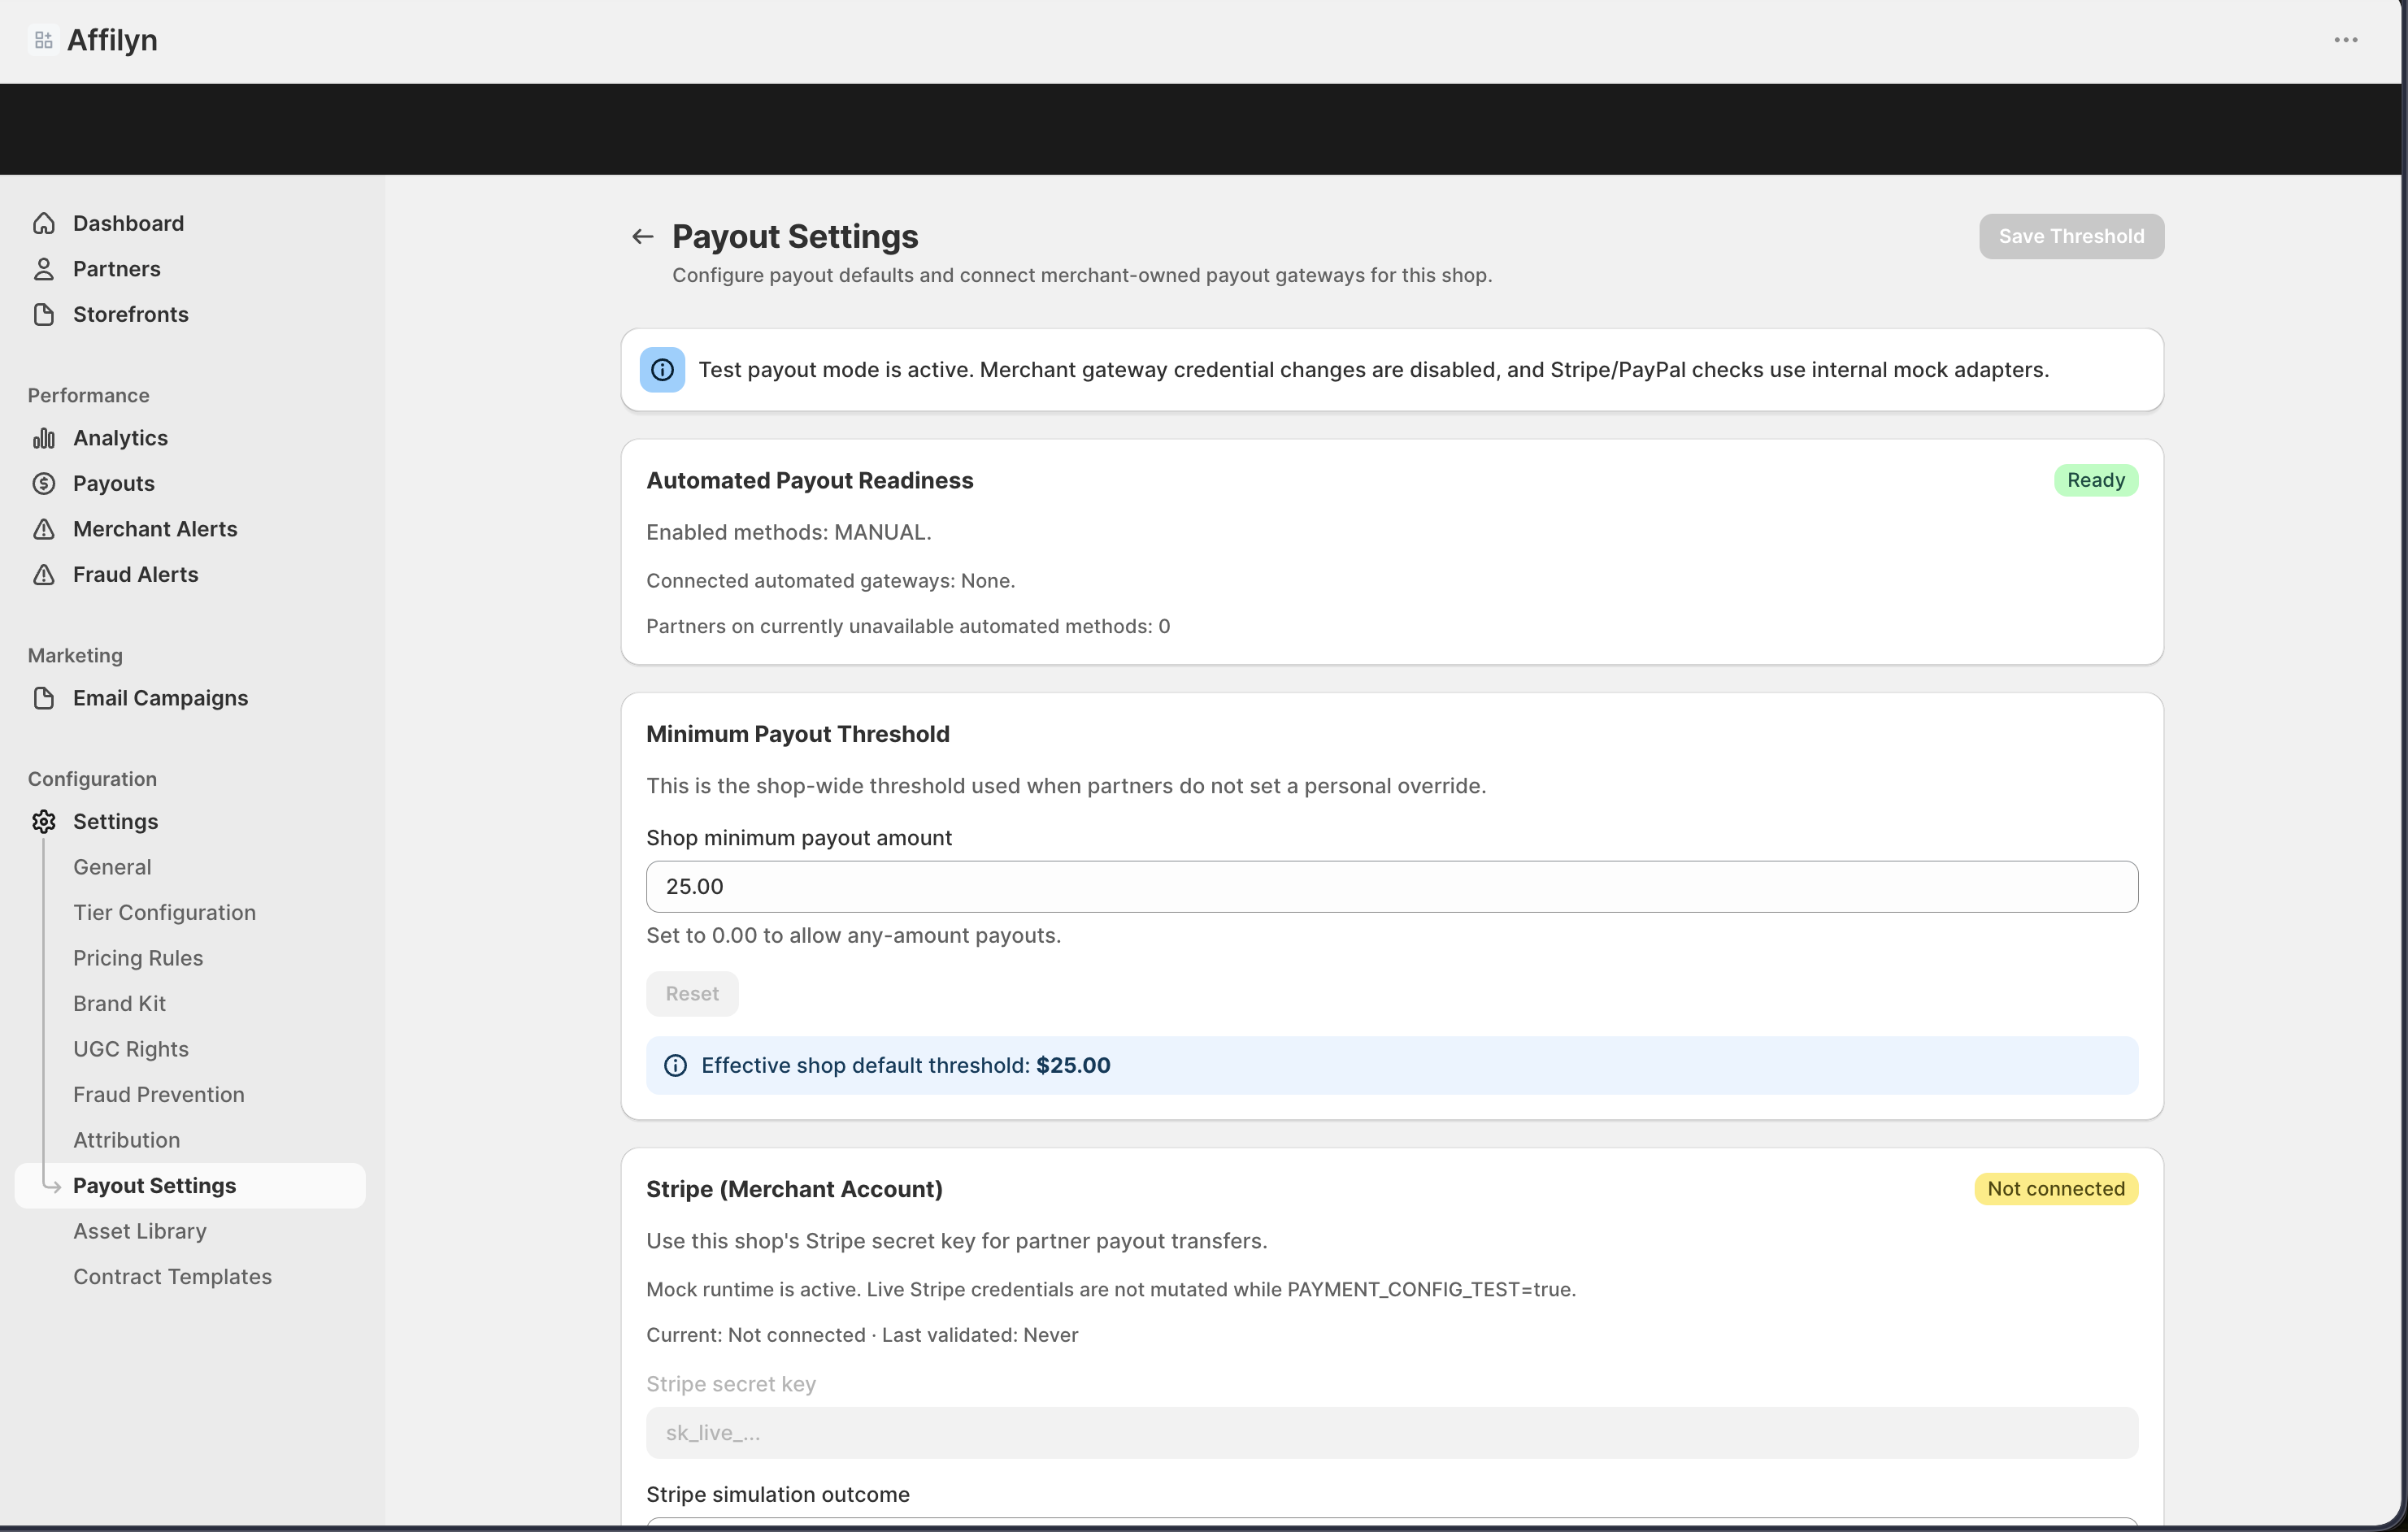Click the Analytics bar chart icon
This screenshot has height=1532, width=2408.
[x=44, y=438]
